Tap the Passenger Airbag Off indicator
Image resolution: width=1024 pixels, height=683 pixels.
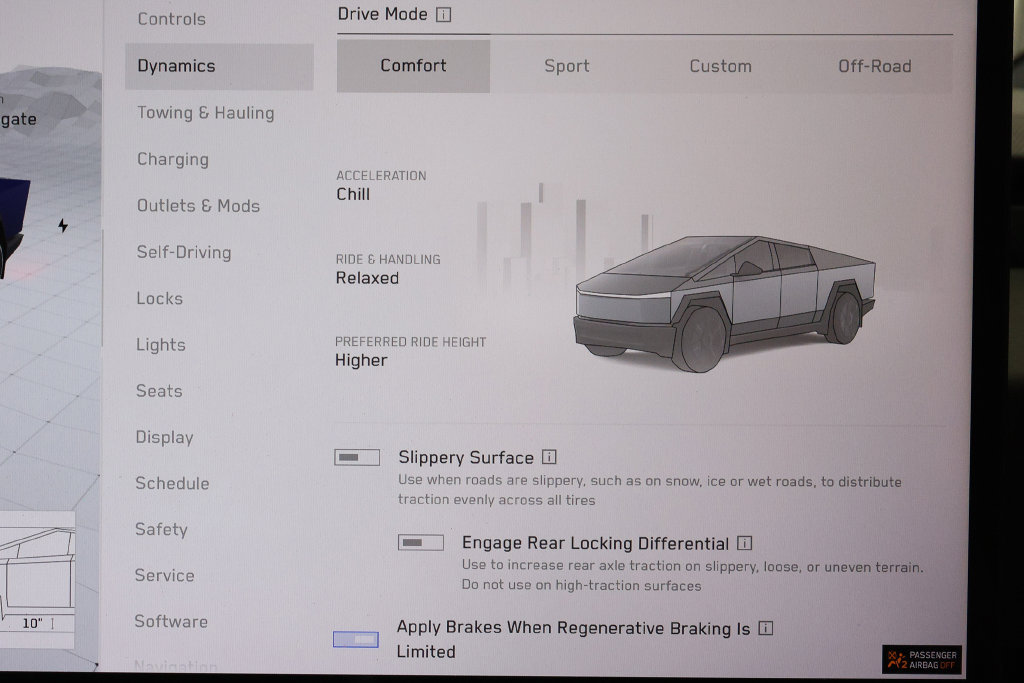click(921, 659)
